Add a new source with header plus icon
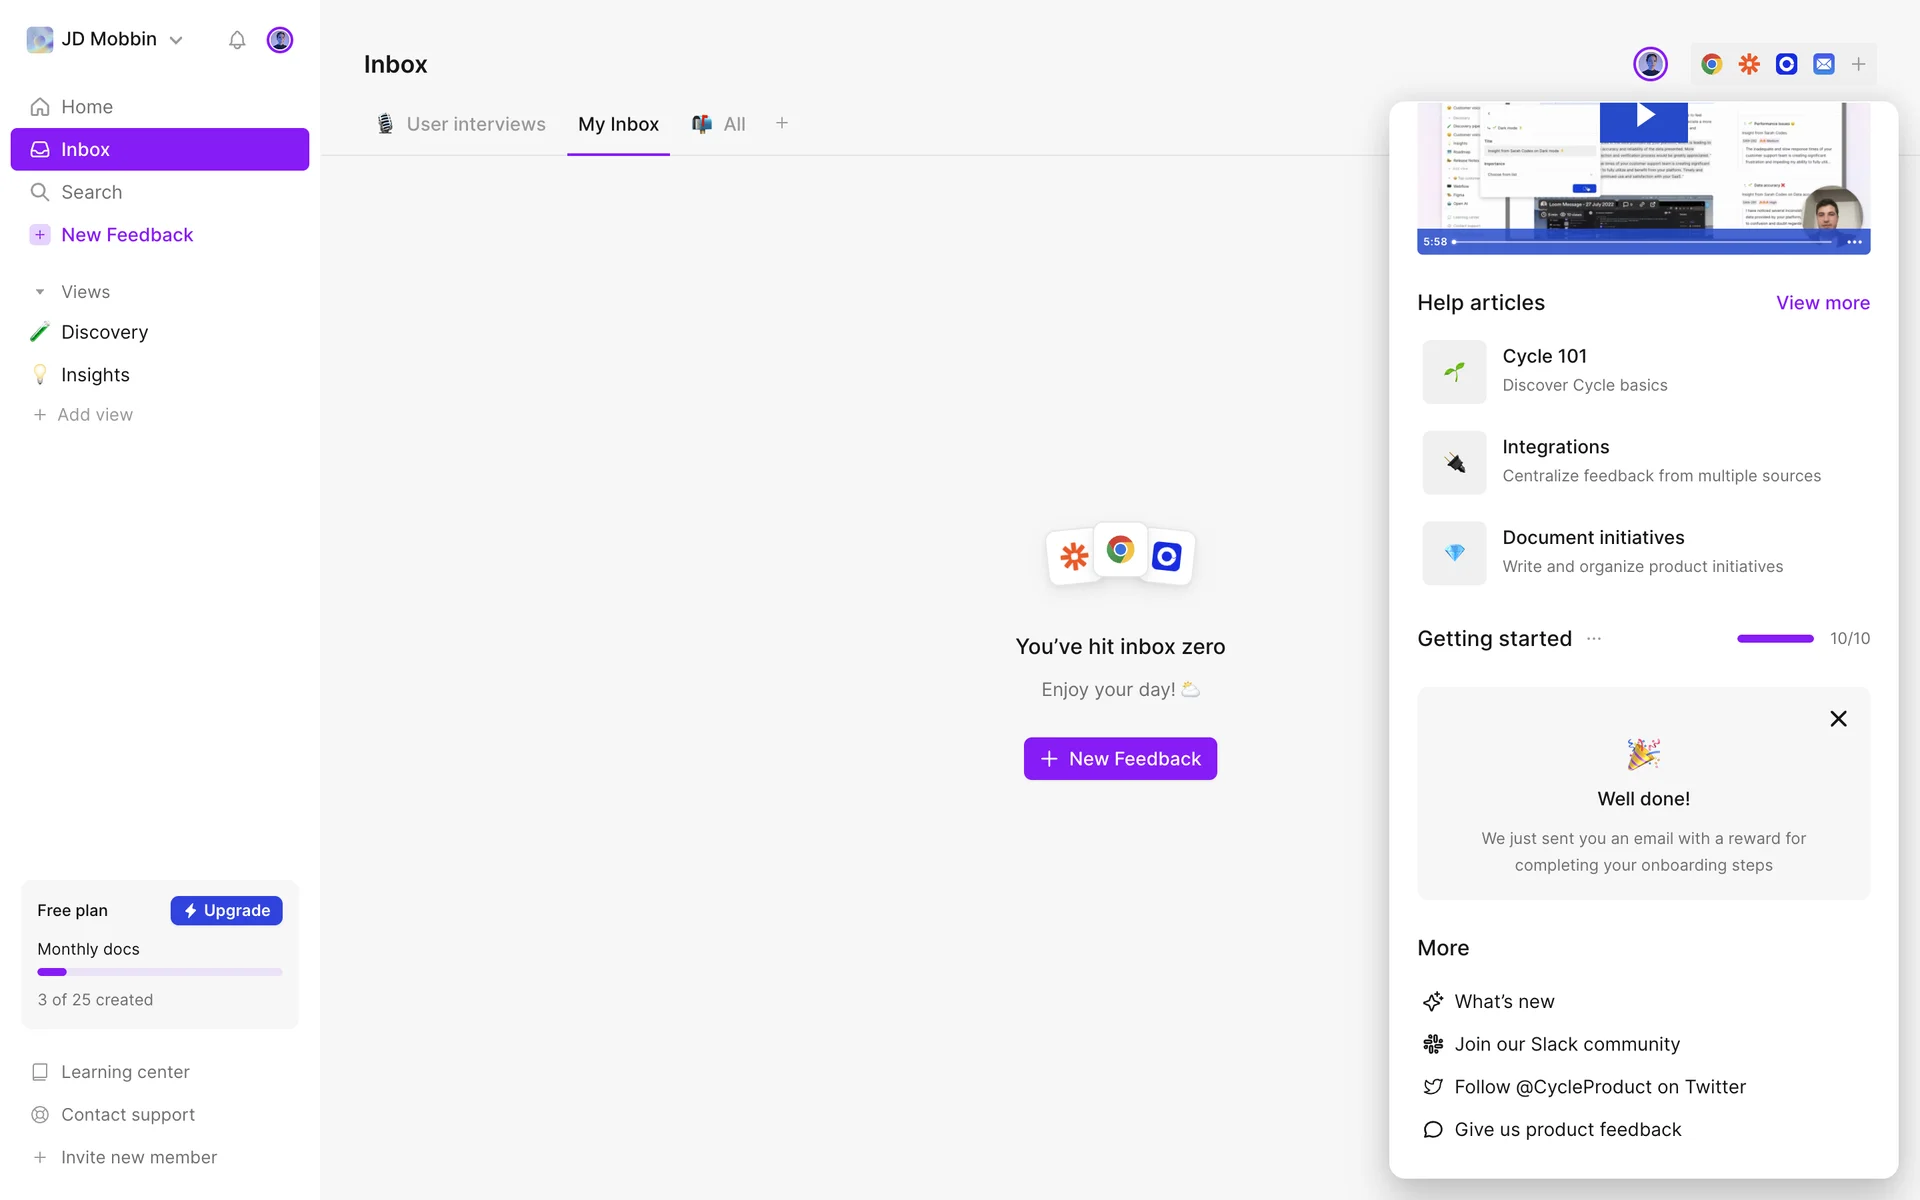This screenshot has width=1920, height=1200. coord(1858,64)
